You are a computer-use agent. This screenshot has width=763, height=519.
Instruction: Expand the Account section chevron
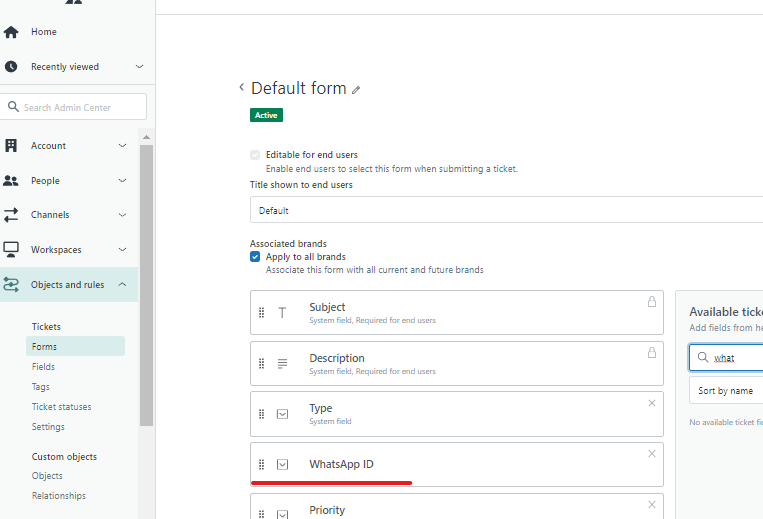point(123,145)
